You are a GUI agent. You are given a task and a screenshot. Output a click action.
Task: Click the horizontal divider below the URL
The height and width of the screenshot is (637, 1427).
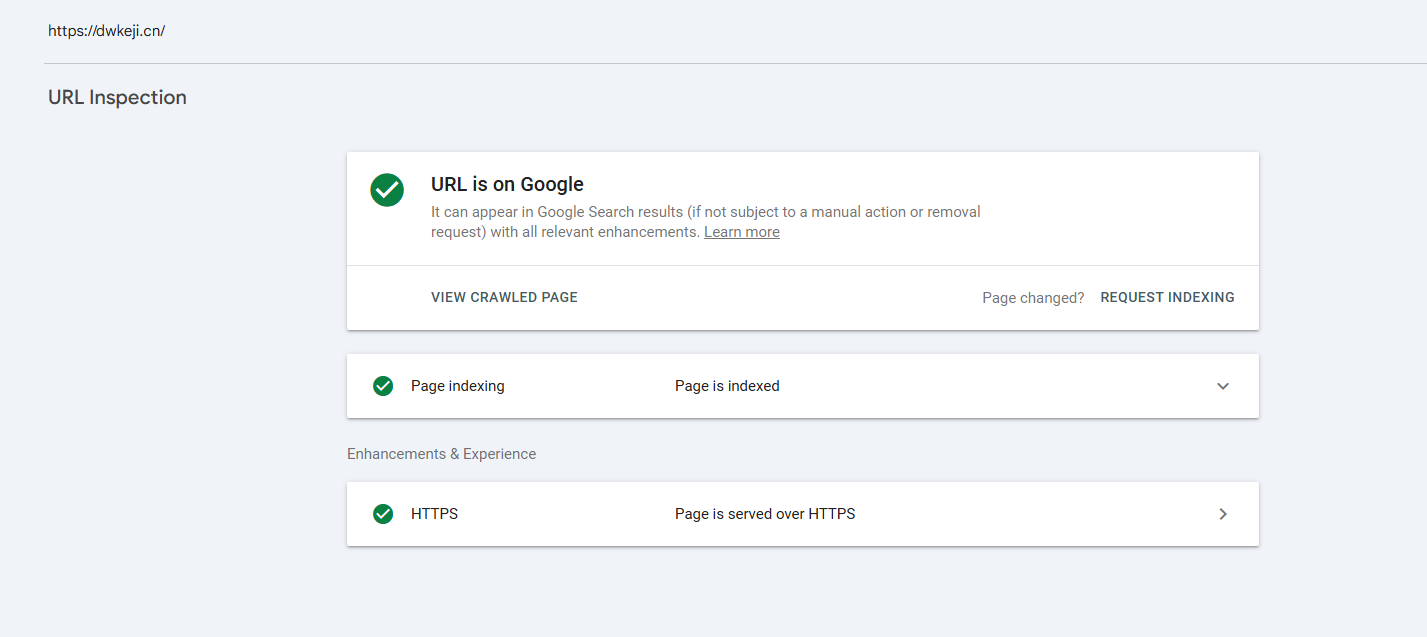(735, 64)
